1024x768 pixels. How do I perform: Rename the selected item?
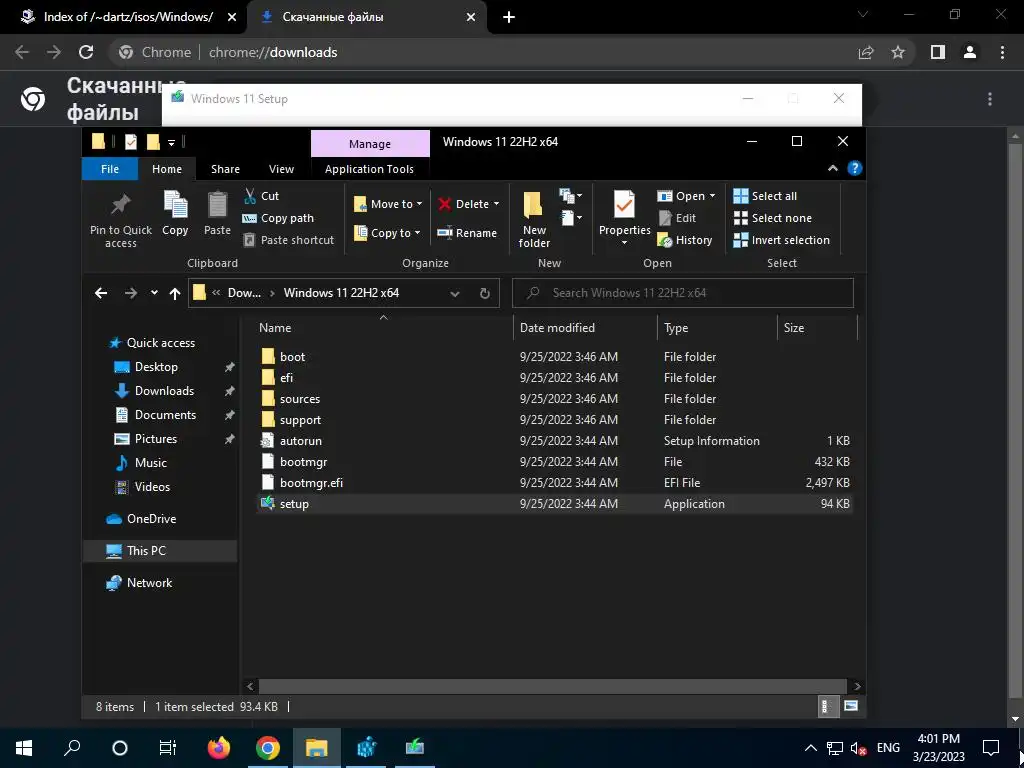[x=467, y=233]
